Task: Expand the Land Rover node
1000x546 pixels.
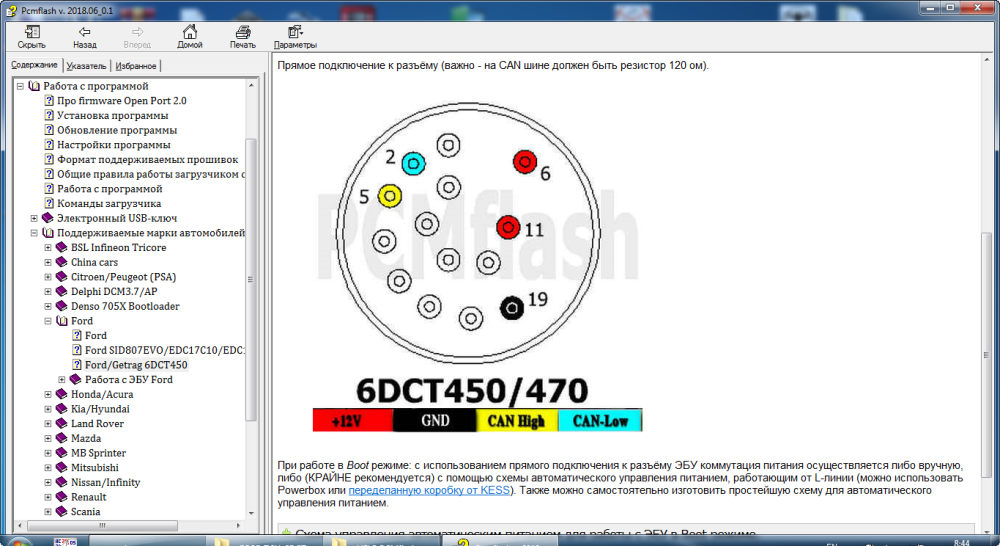Action: click(48, 424)
